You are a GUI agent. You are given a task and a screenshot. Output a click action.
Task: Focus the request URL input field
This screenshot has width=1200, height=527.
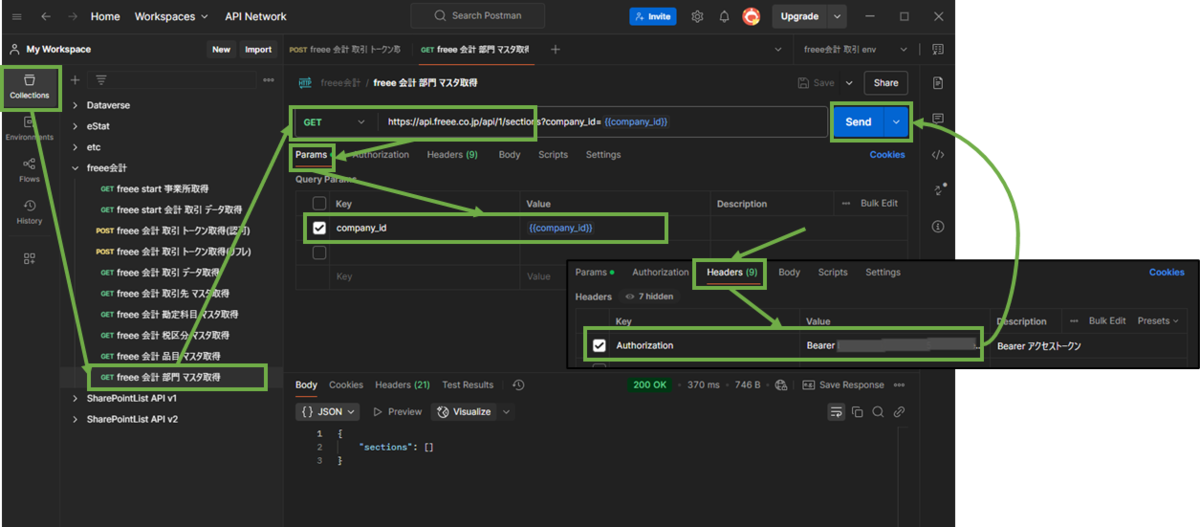coord(602,122)
